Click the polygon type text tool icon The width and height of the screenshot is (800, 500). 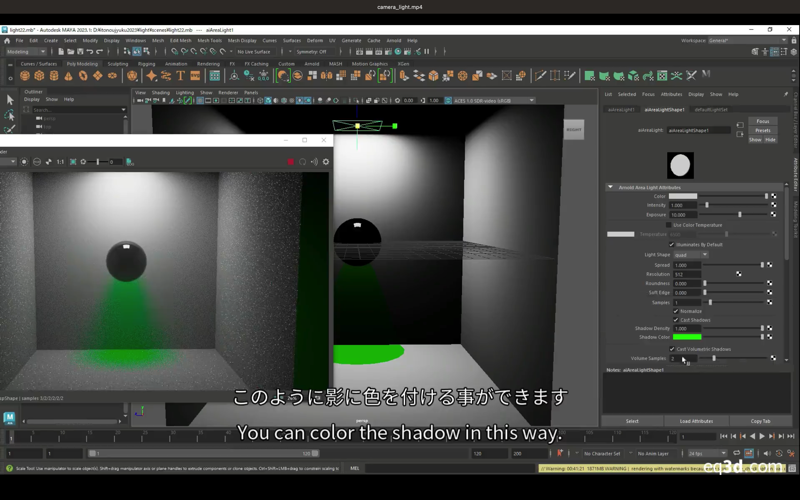[181, 75]
